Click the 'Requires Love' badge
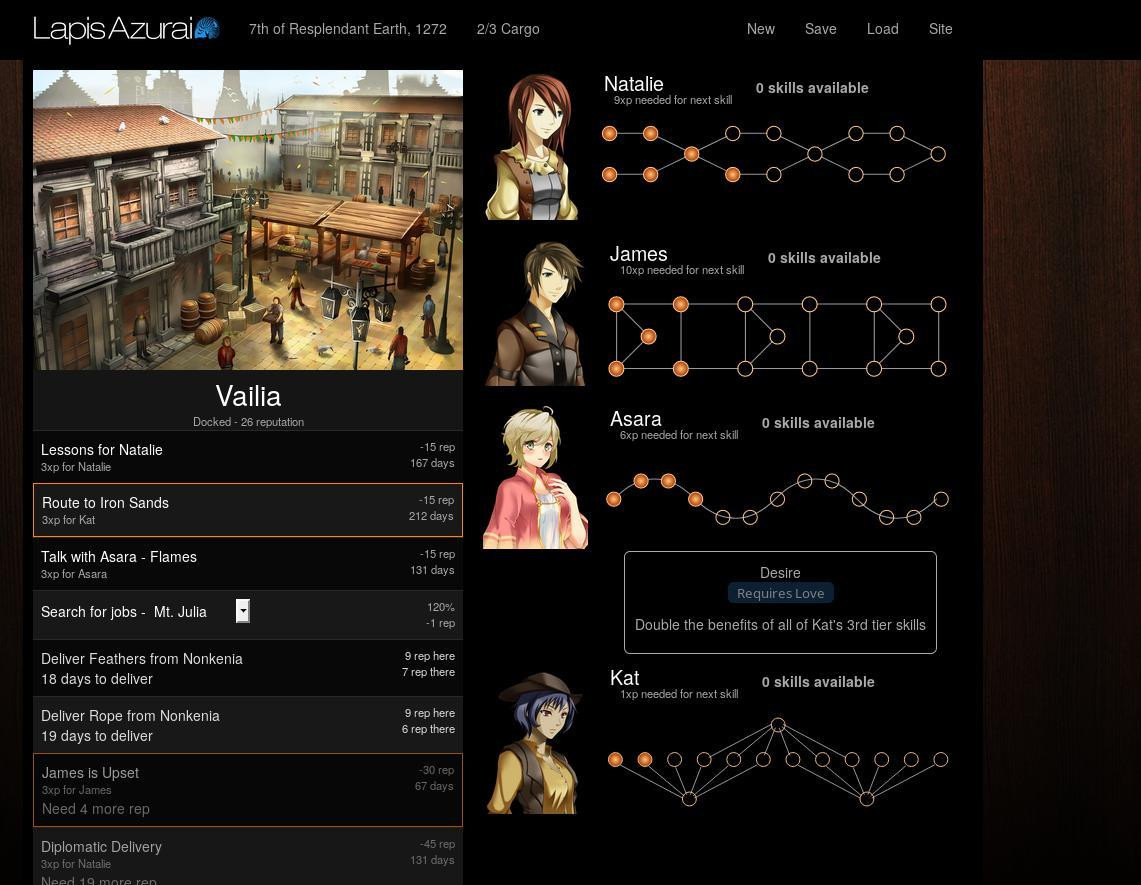 click(x=780, y=593)
